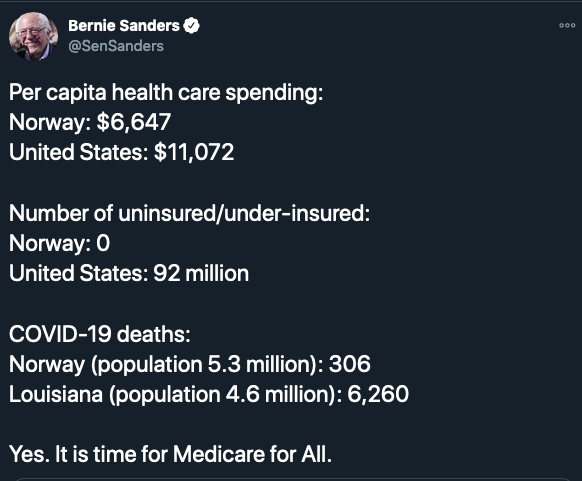The height and width of the screenshot is (481, 582).
Task: Click Bernie Sanders' profile picture
Action: coord(33,36)
